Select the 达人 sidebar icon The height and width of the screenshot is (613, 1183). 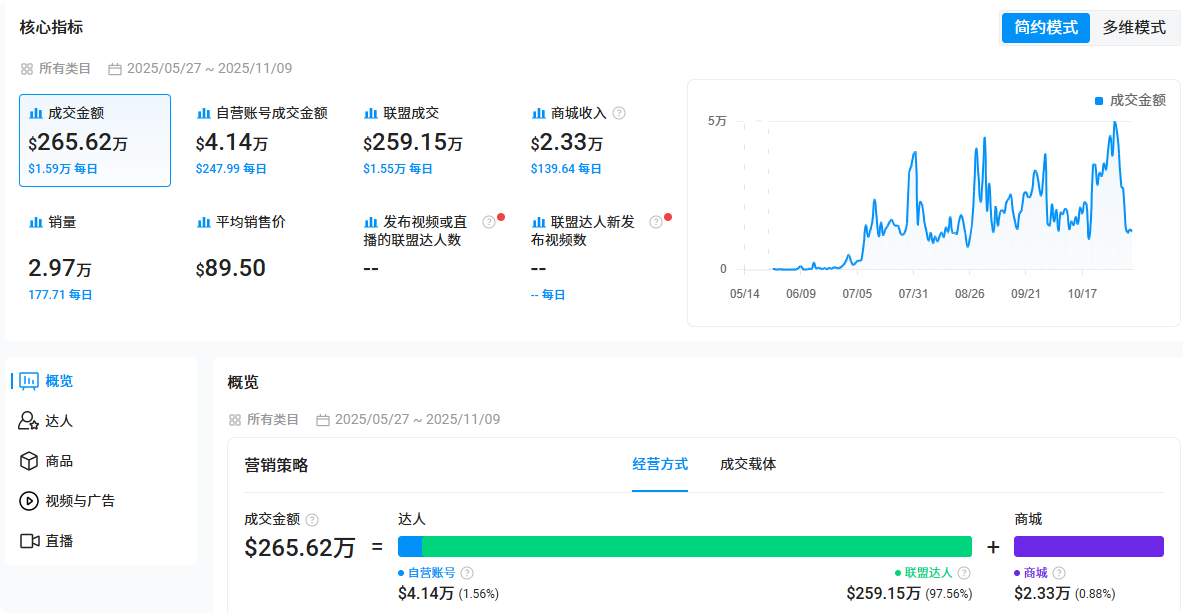point(29,421)
